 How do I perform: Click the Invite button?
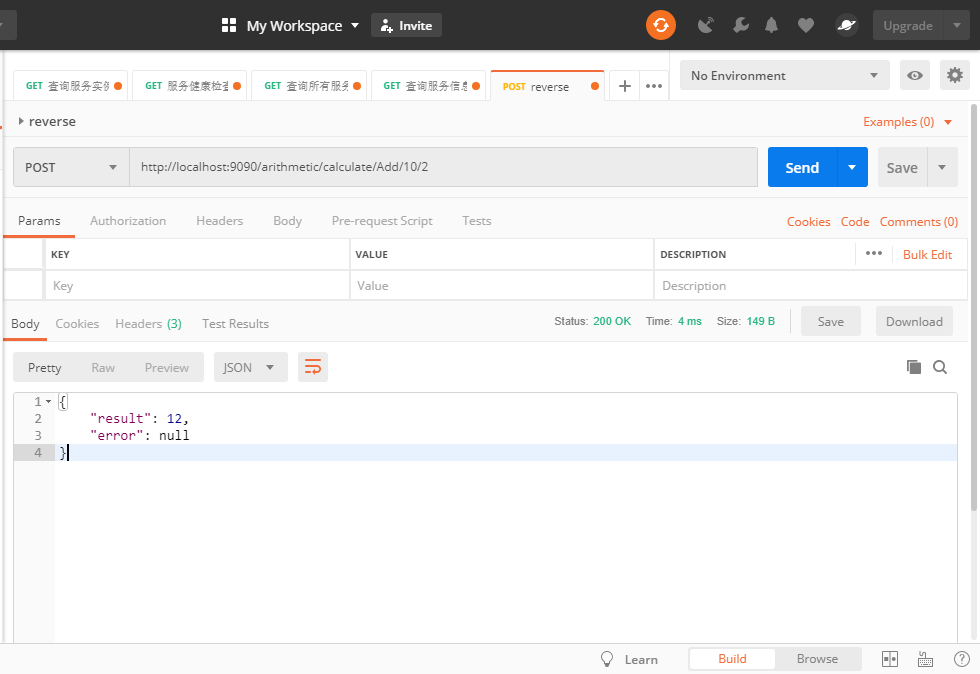click(x=406, y=26)
